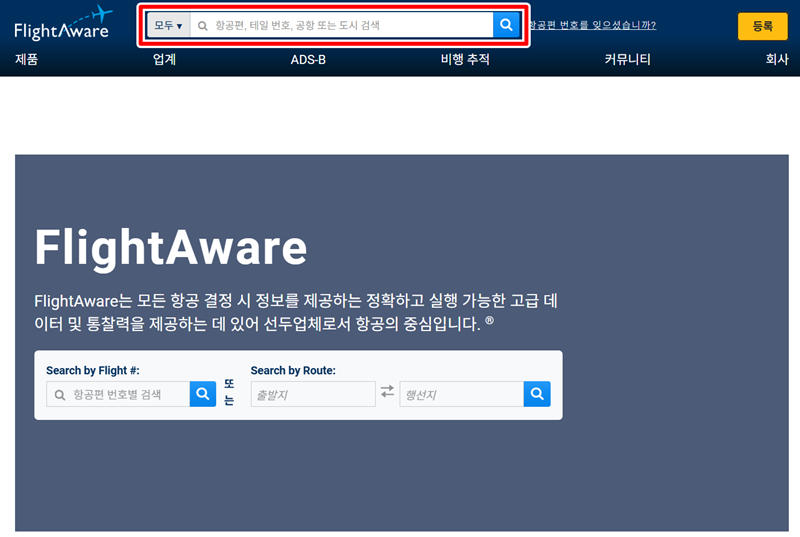Open the 업계 menu
The width and height of the screenshot is (800, 537).
164,60
